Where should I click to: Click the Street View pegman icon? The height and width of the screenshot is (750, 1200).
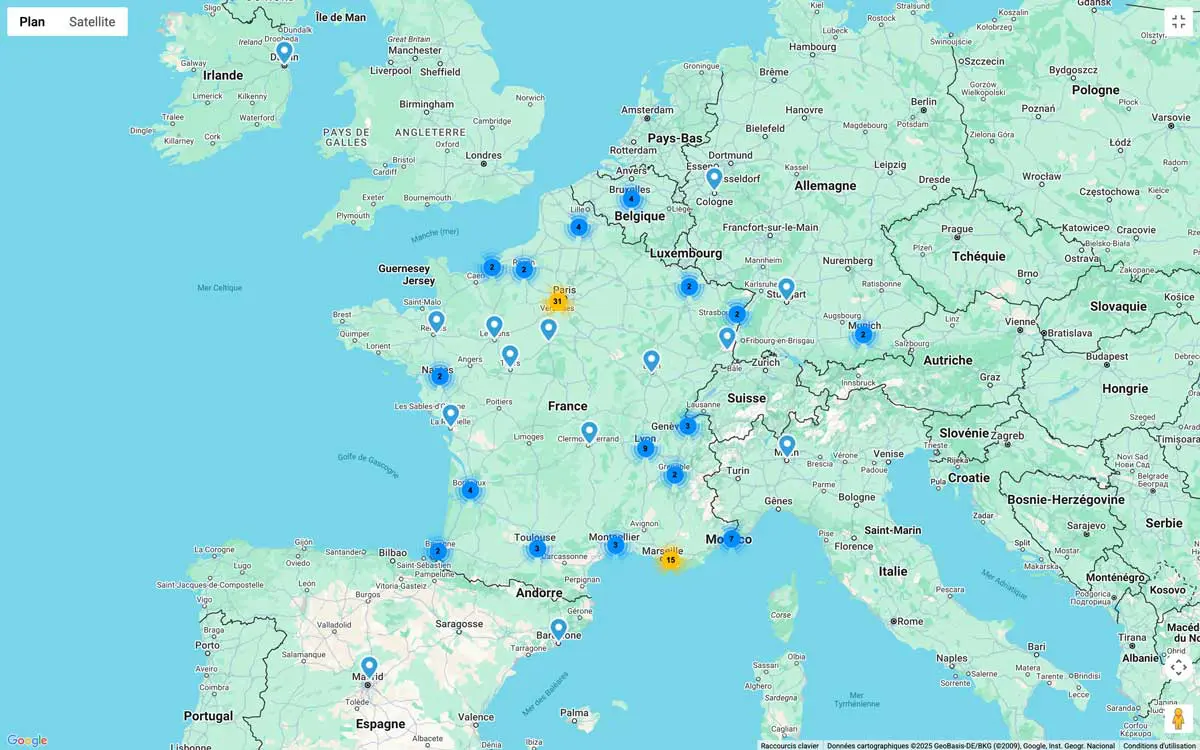pos(1178,717)
